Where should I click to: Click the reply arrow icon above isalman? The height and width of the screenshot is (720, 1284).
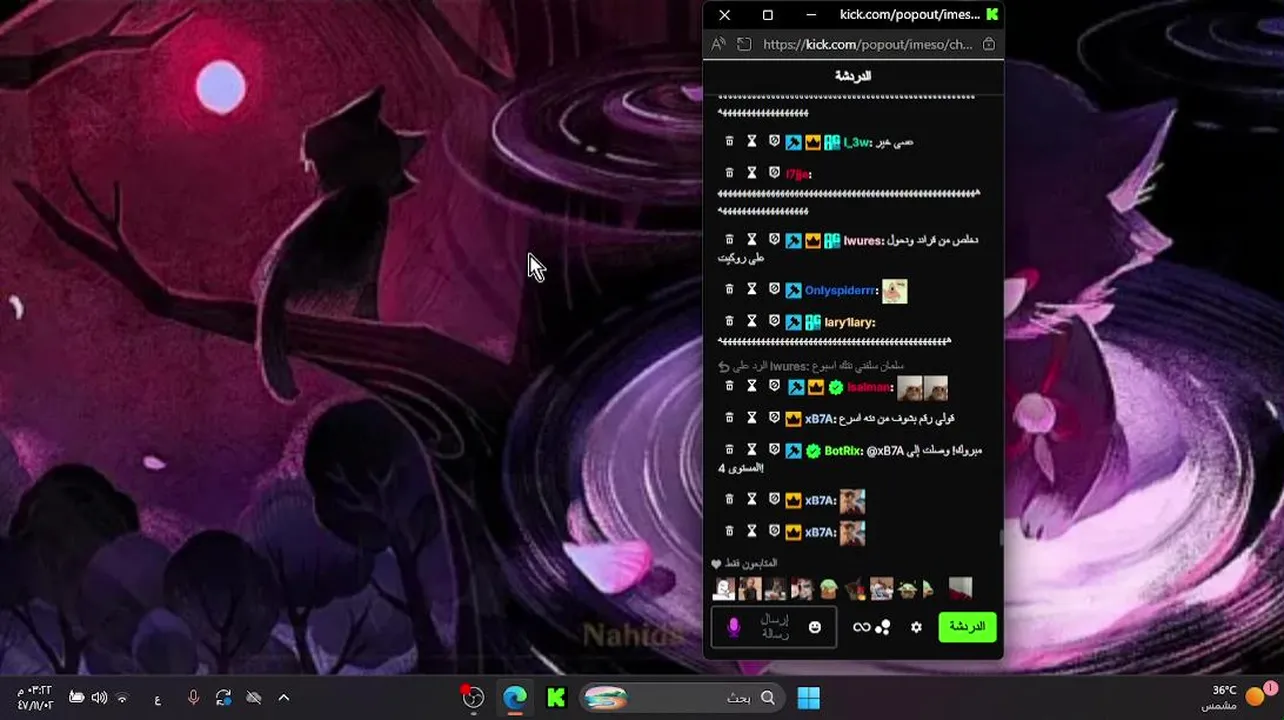coord(724,366)
